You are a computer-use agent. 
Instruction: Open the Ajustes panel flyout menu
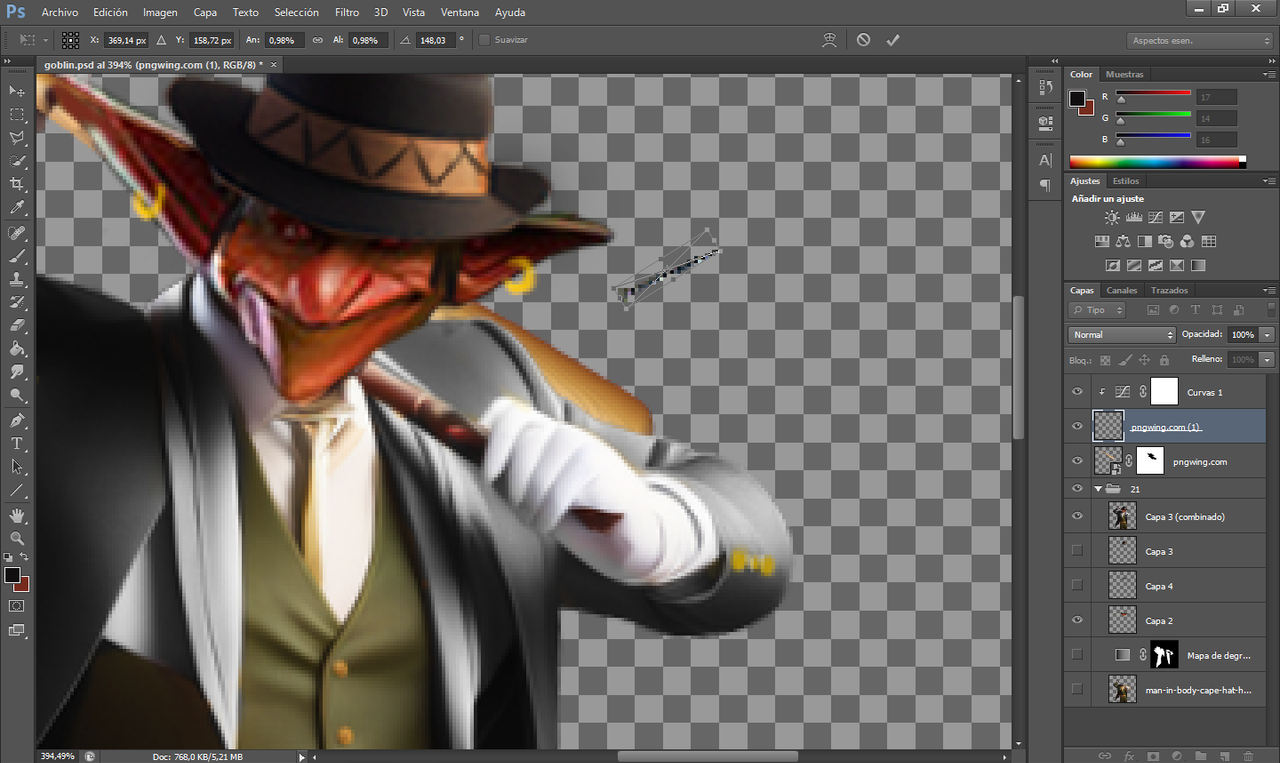pos(1270,181)
